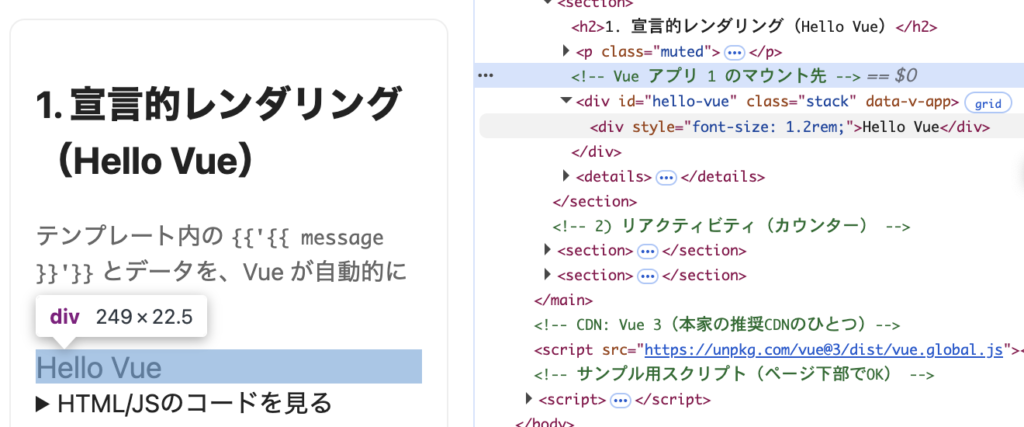Click the ellipsis badge of the first collapsed section

click(647, 251)
